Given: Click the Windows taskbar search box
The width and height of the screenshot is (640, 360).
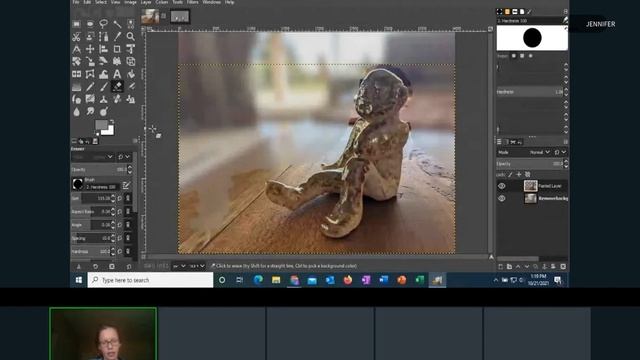Looking at the screenshot, I should pos(150,280).
